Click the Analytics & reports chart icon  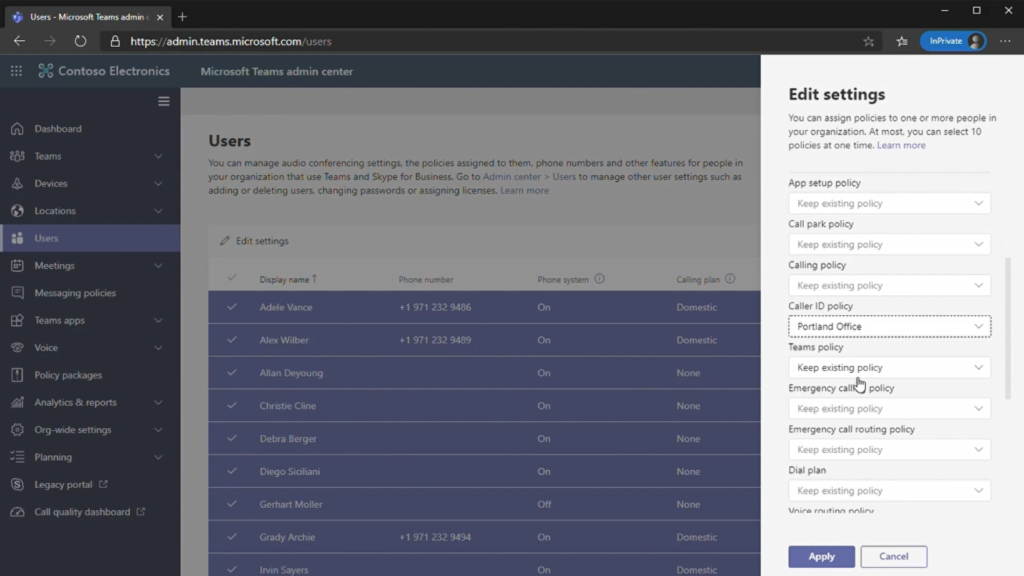tap(17, 403)
